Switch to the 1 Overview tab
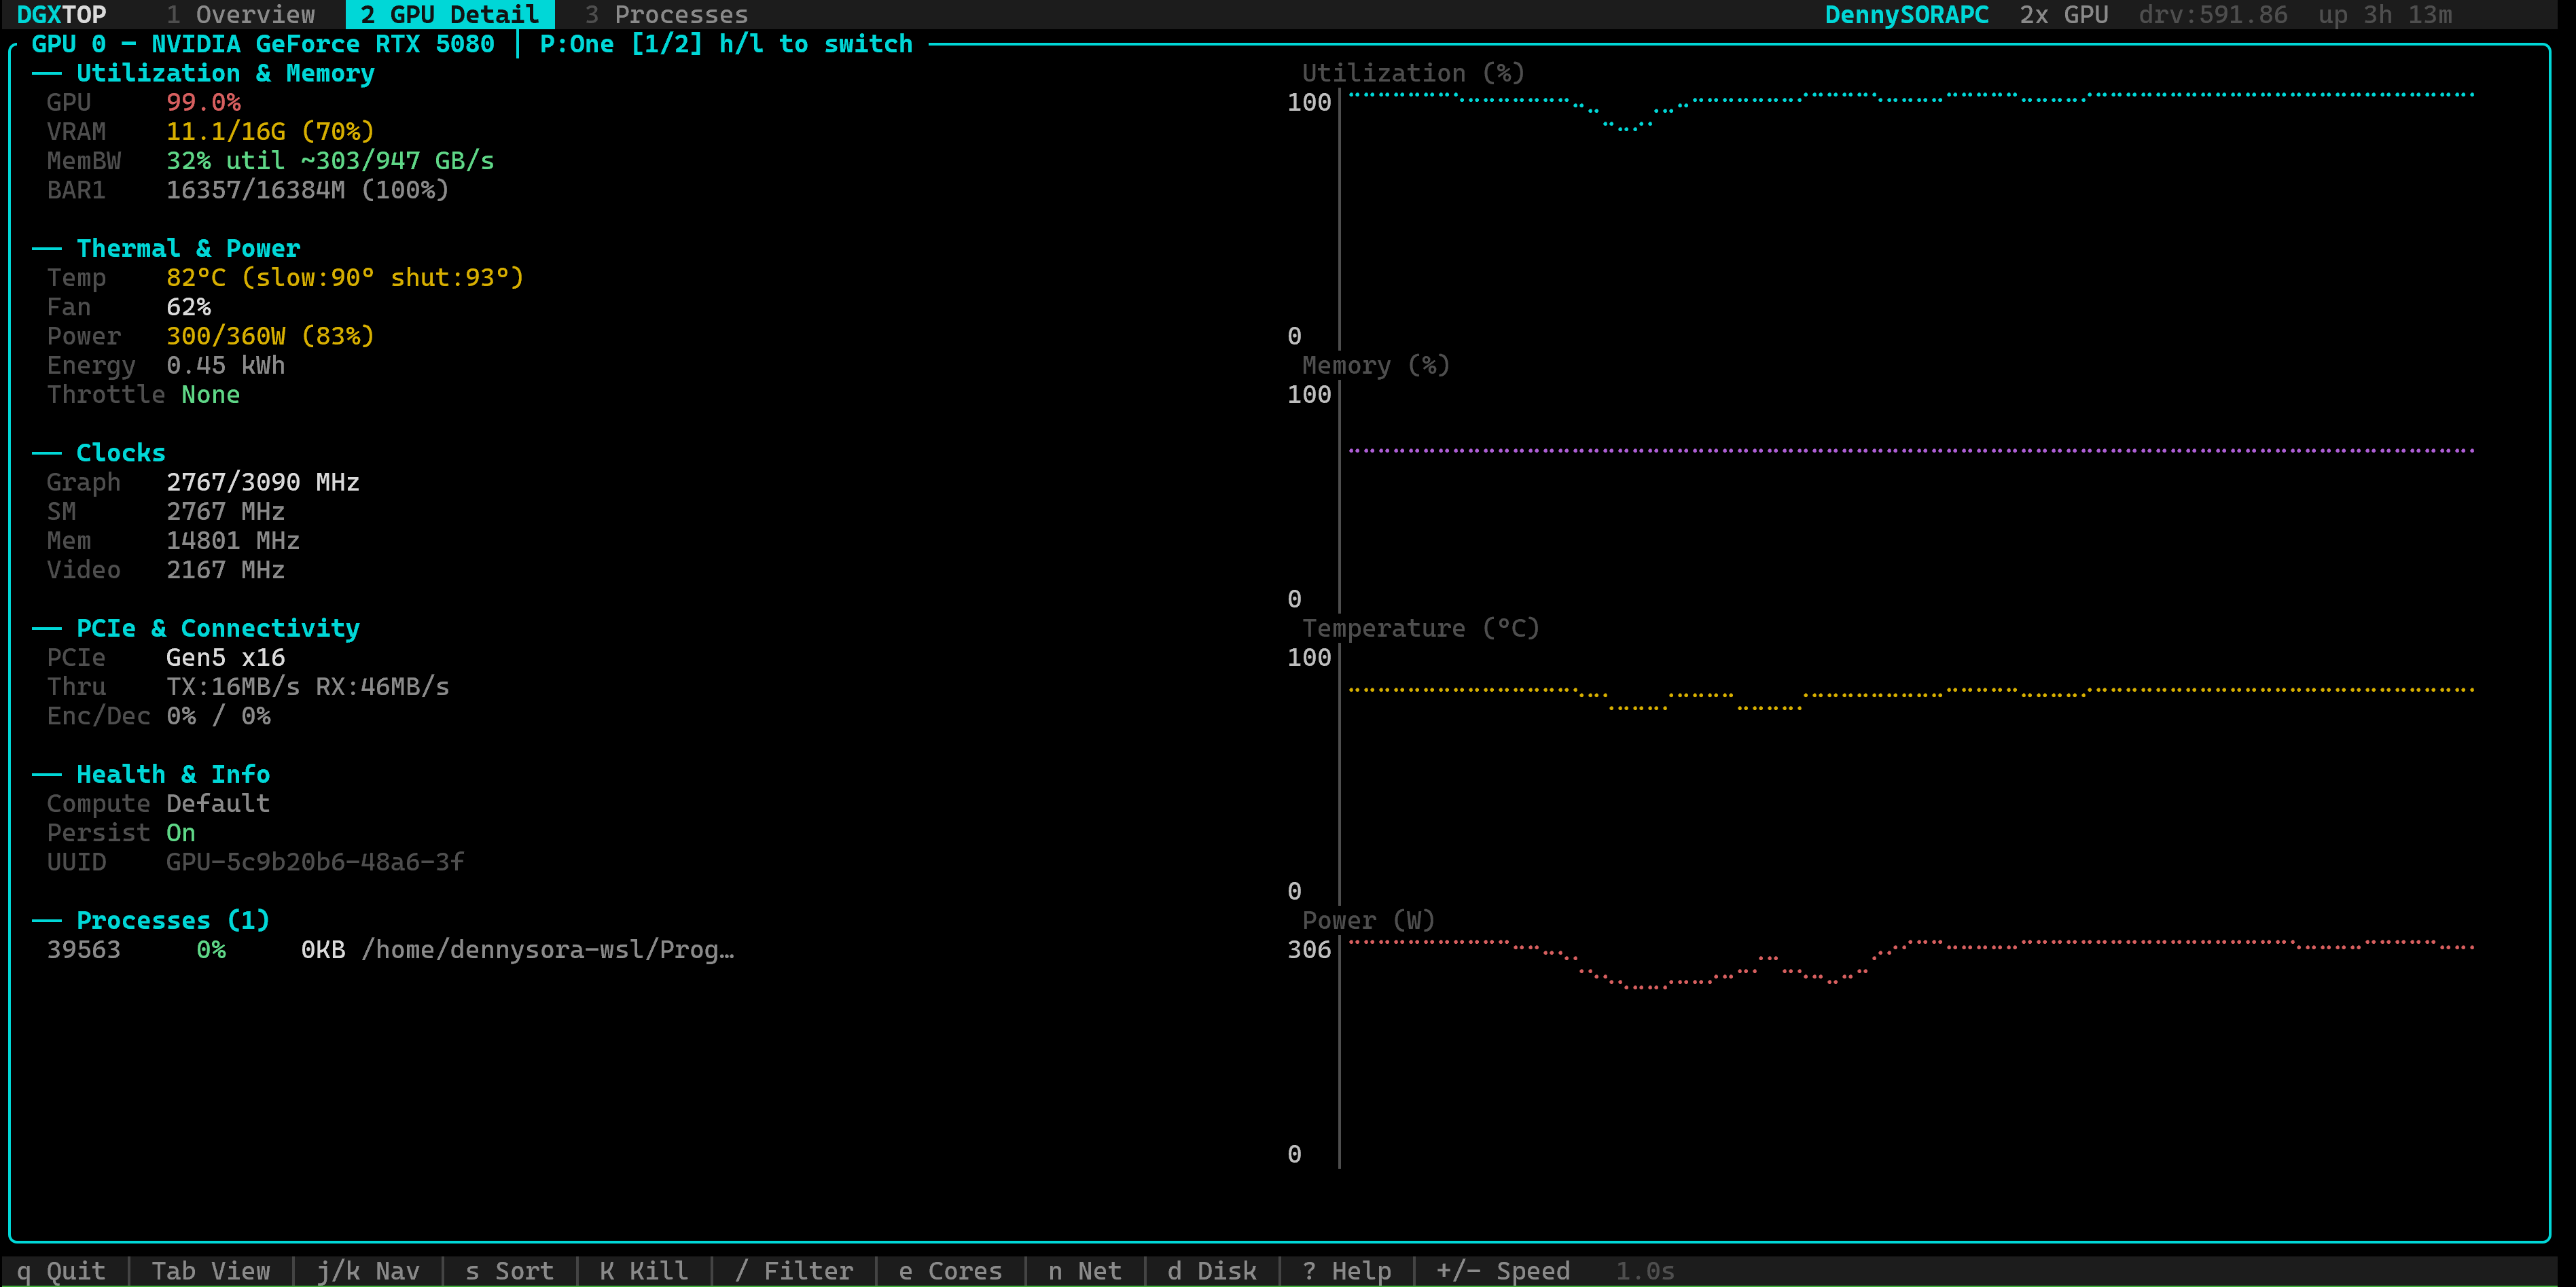This screenshot has height=1287, width=2576. point(241,15)
